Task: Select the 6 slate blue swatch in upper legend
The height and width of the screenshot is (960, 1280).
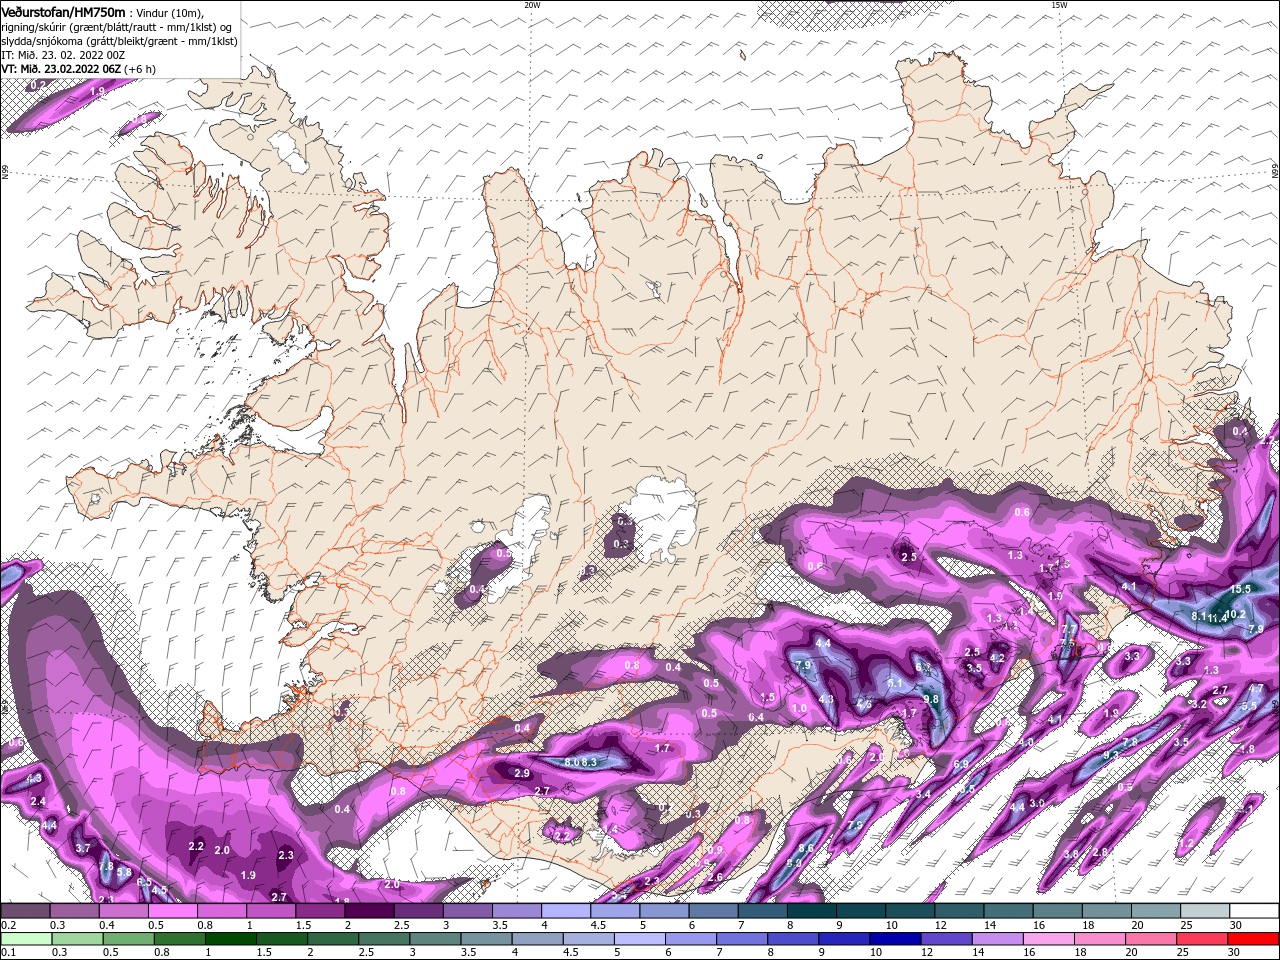Action: click(x=714, y=911)
